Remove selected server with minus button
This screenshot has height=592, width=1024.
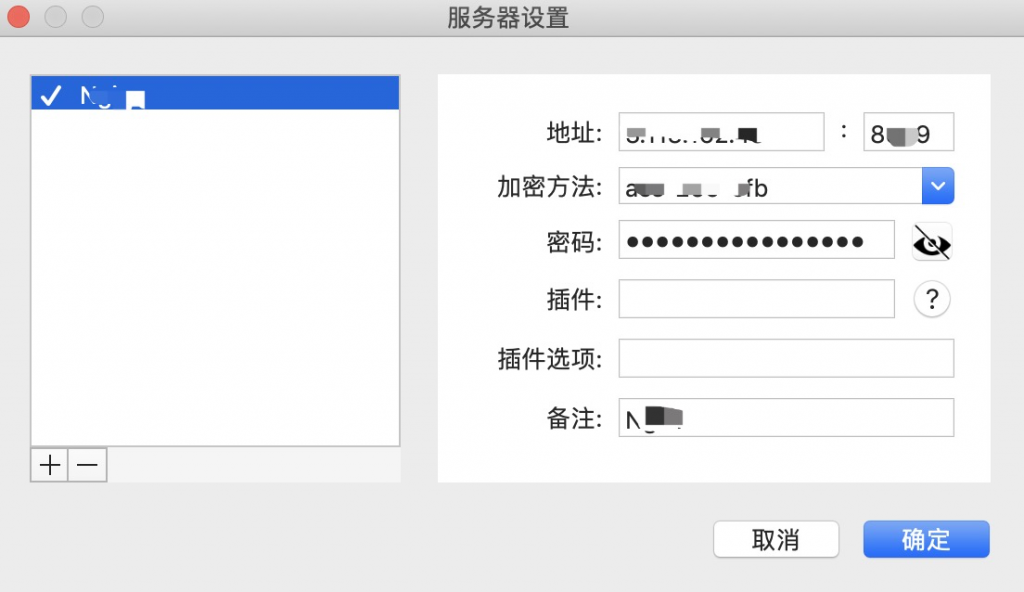(88, 465)
